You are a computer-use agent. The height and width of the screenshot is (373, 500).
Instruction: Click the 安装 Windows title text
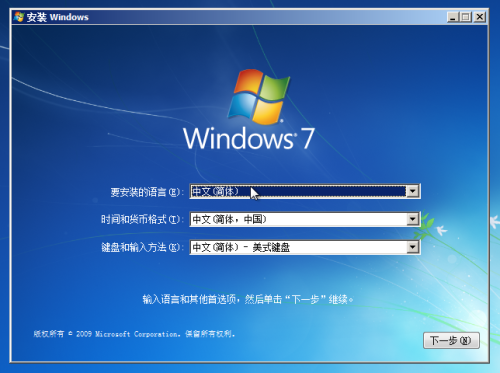(x=58, y=17)
